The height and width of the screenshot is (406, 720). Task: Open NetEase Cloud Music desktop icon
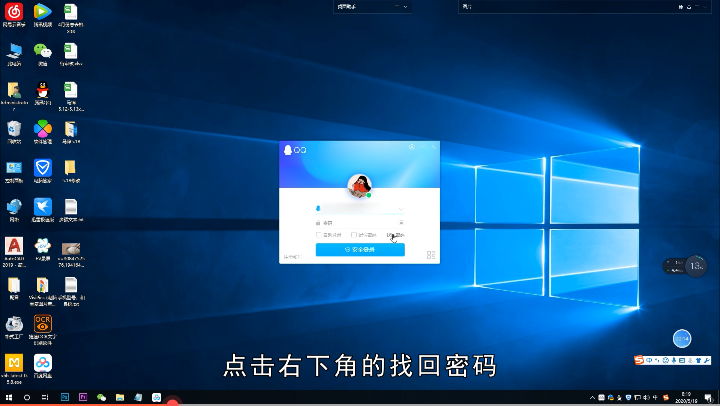pyautogui.click(x=14, y=13)
